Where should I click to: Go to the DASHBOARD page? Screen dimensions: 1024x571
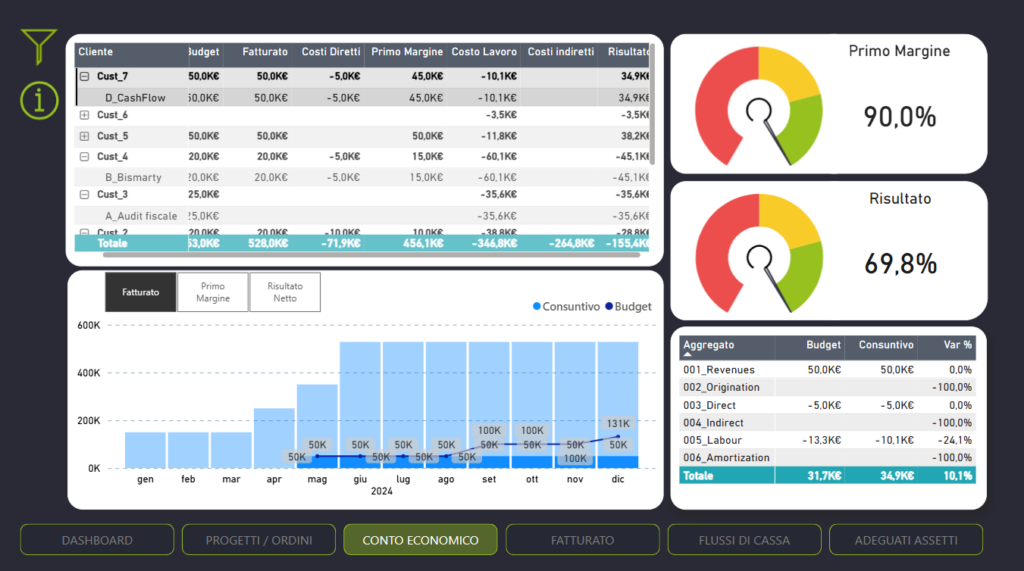[x=97, y=540]
